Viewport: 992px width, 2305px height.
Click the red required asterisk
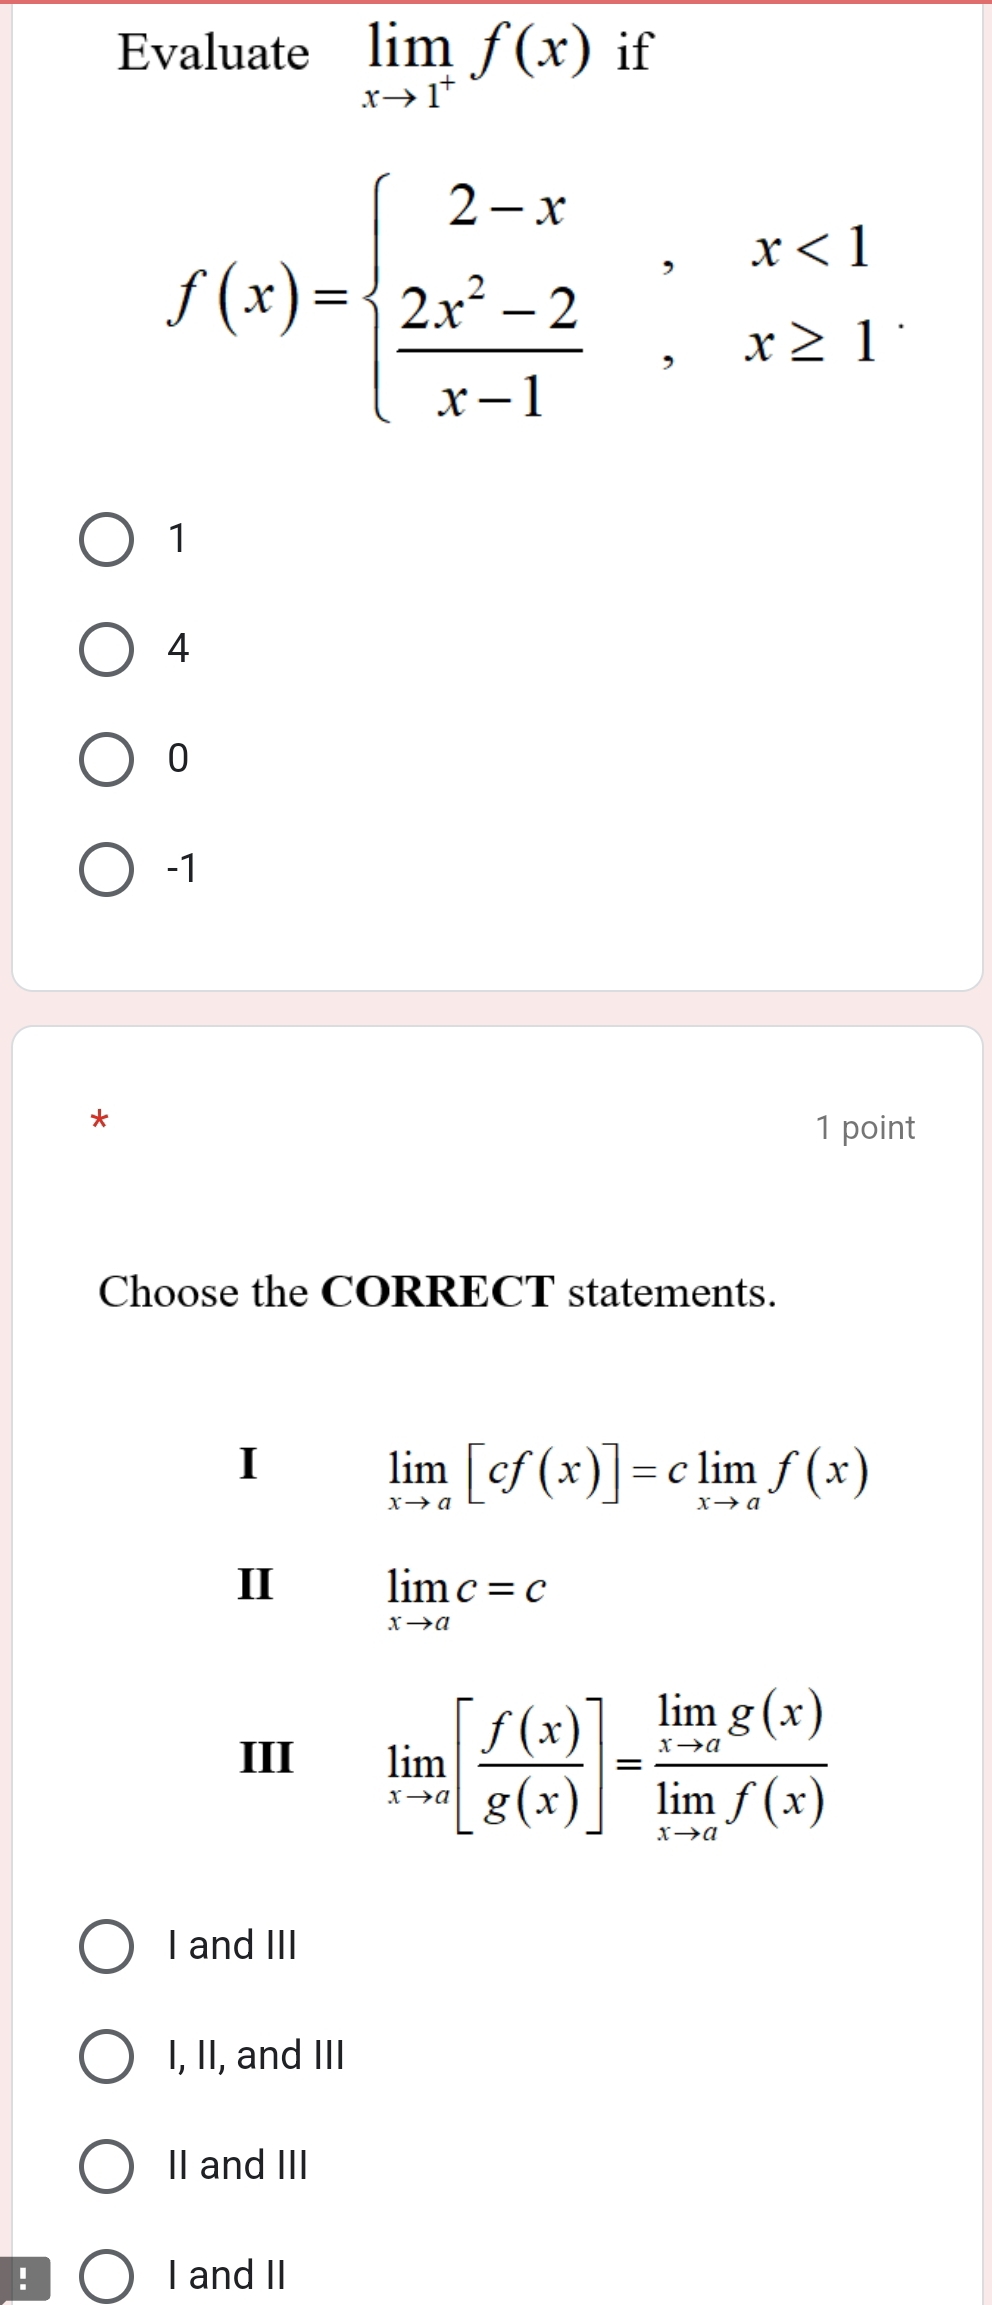(x=98, y=1120)
